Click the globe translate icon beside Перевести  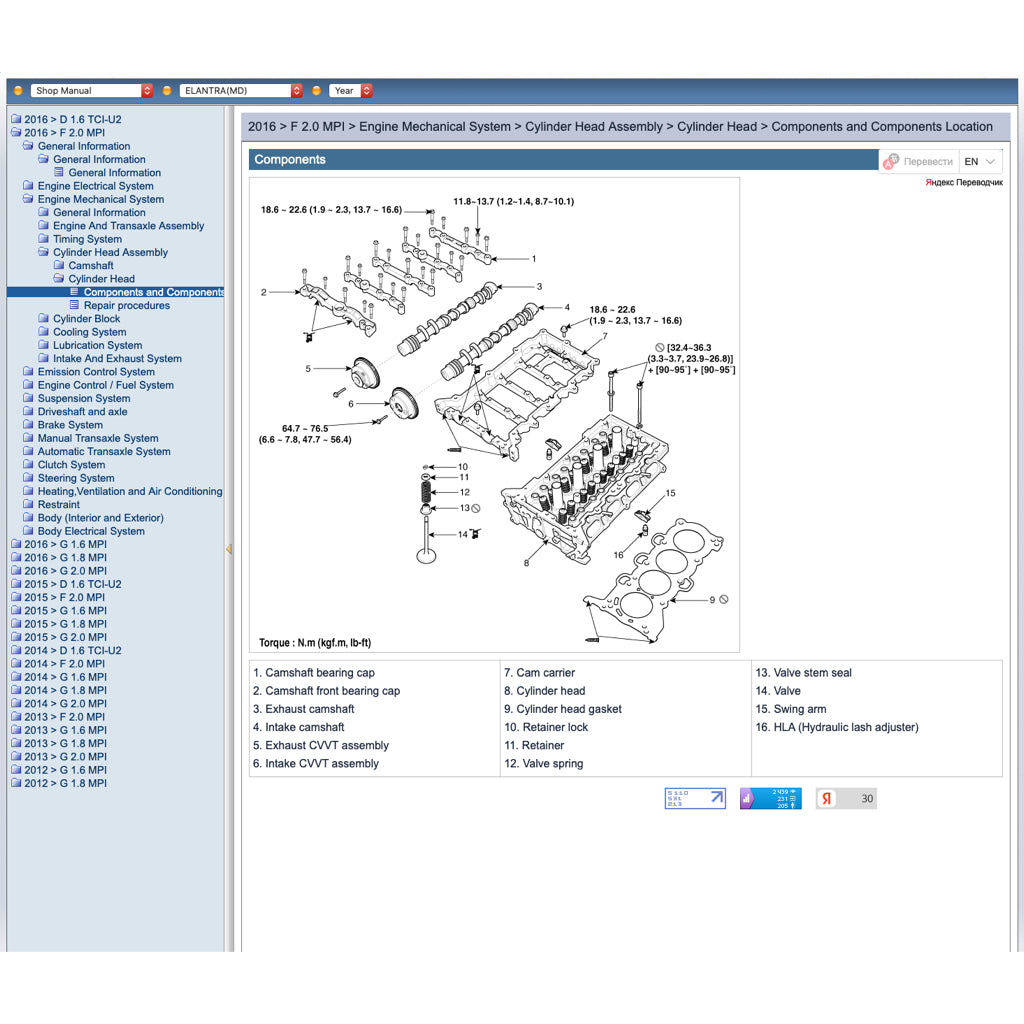(893, 158)
